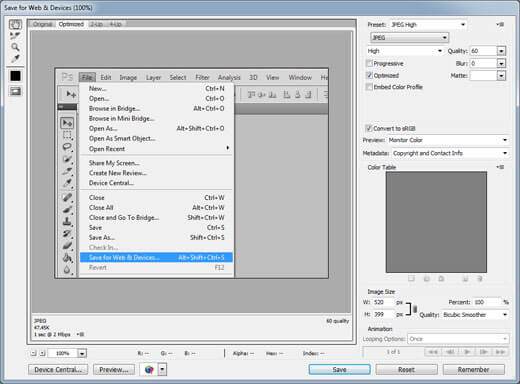Switch to the 4-Up tab
This screenshot has height=384, width=520.
click(x=115, y=24)
